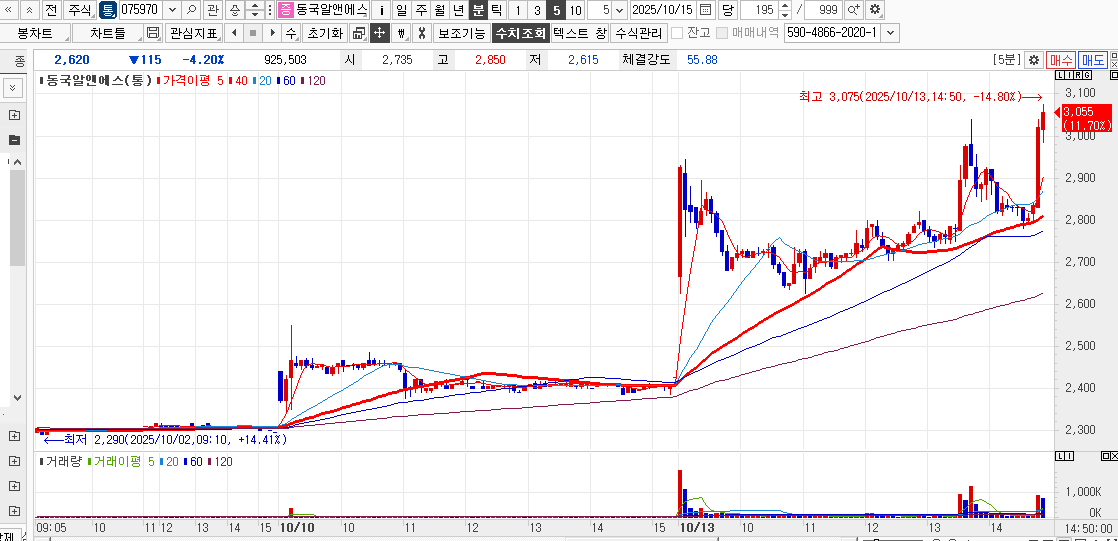1118x541 pixels.
Task: Select the crosshair cursor tool
Action: 380,33
